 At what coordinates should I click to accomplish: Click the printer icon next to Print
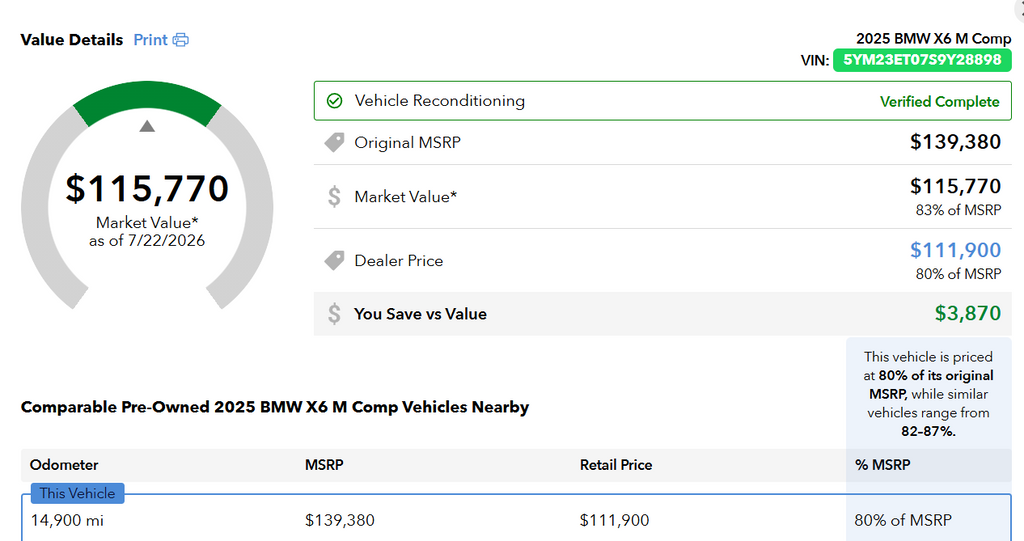click(181, 40)
